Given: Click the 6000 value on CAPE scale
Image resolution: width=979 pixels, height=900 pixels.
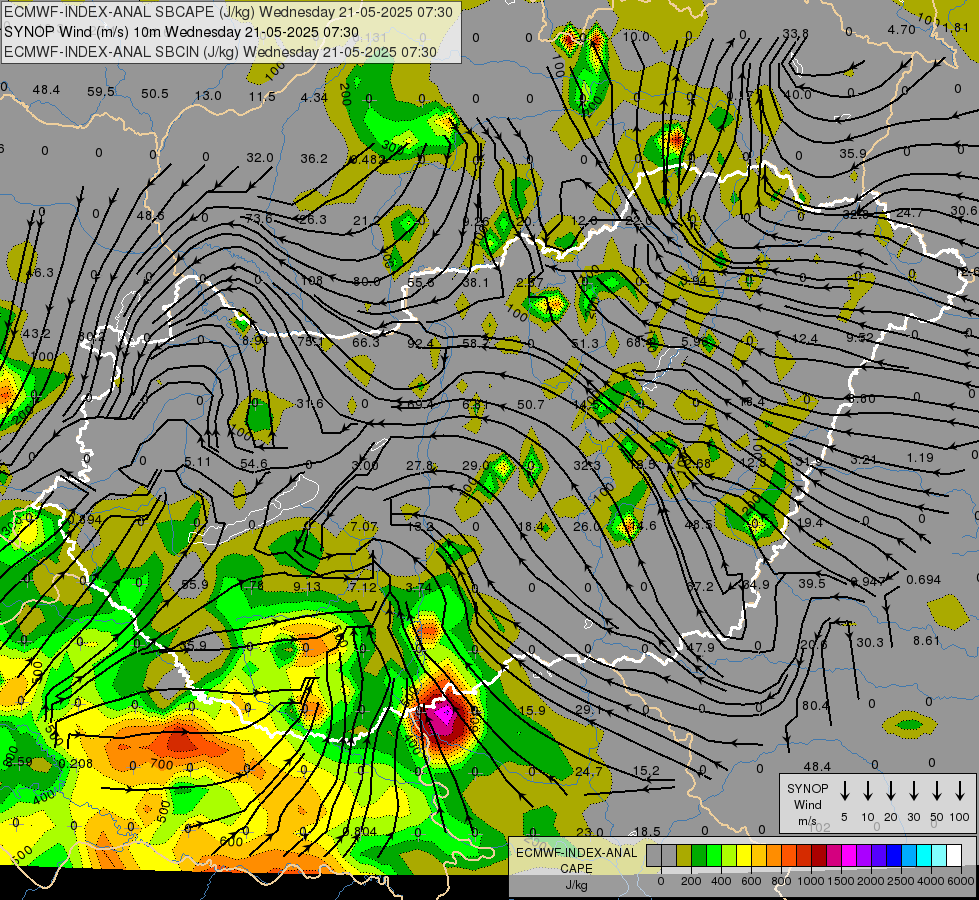Looking at the screenshot, I should point(962,881).
